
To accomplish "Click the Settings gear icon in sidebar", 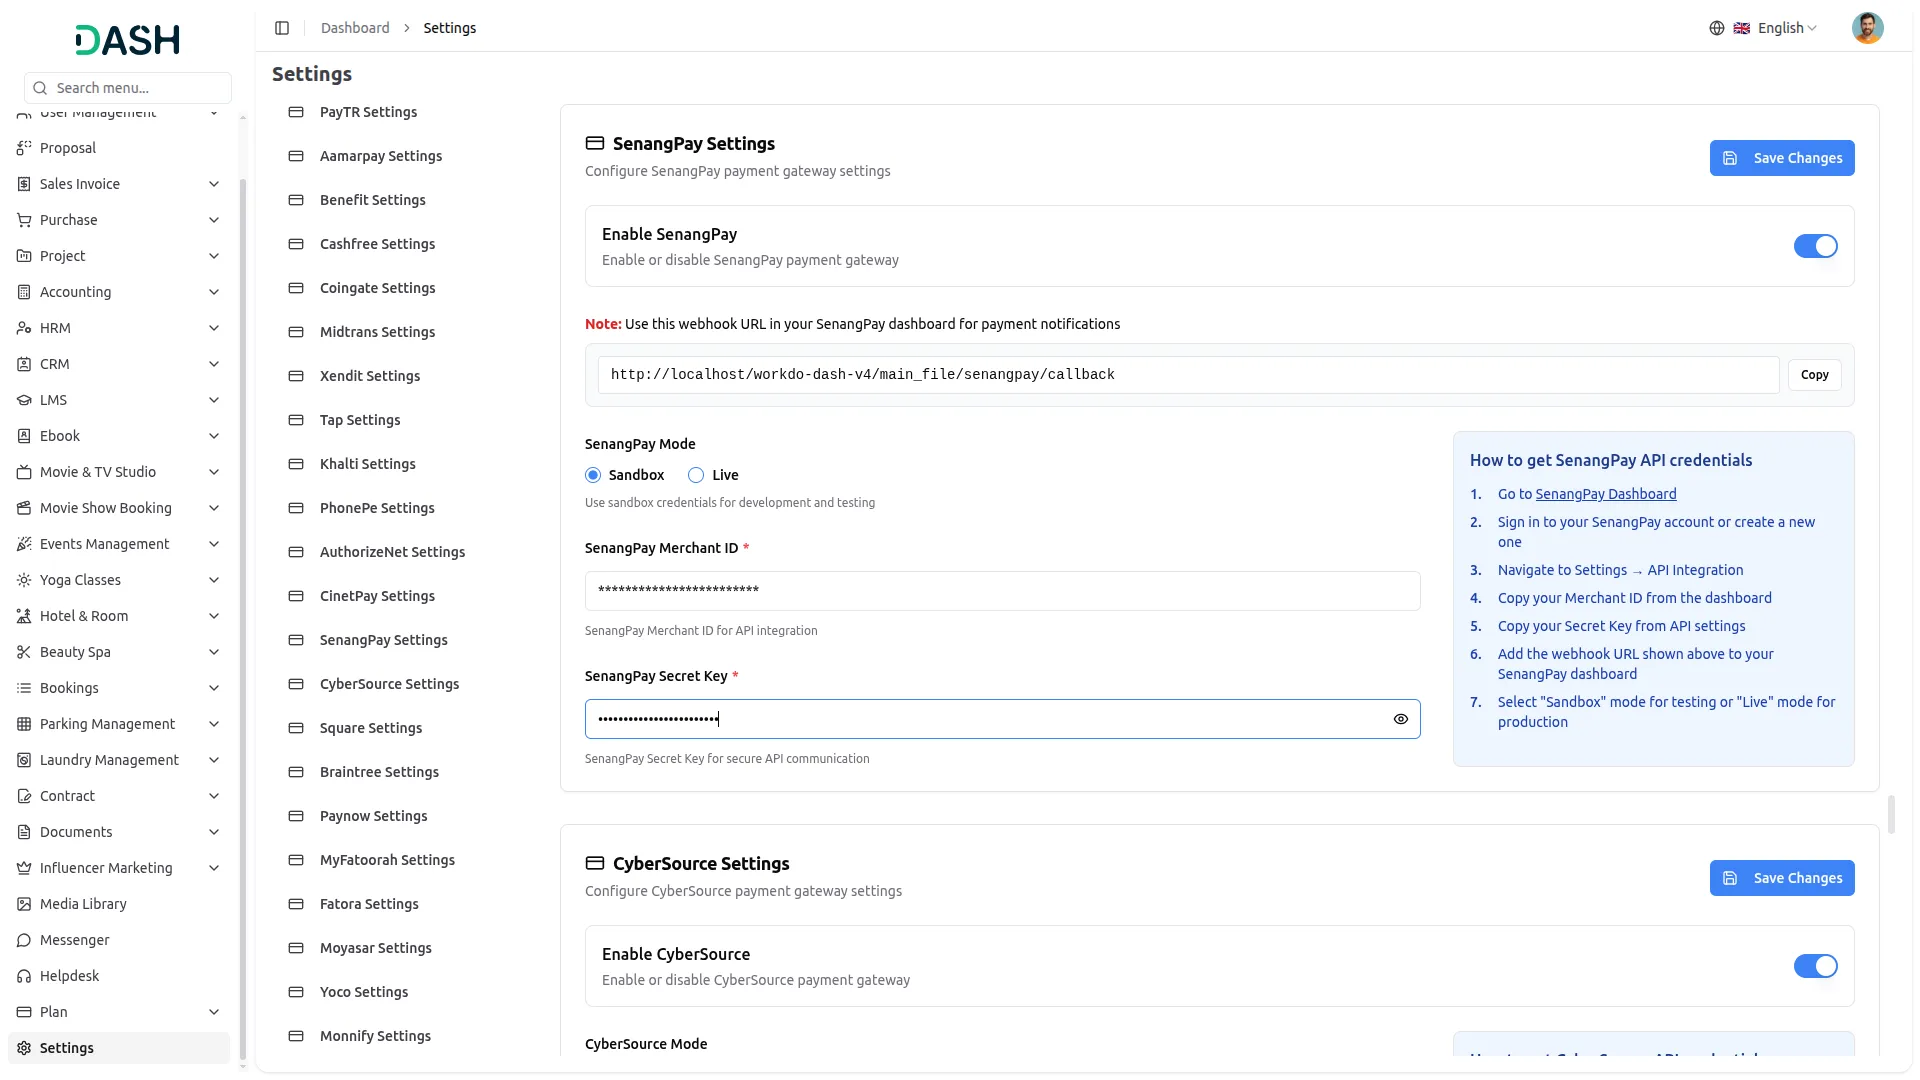I will tap(24, 1048).
